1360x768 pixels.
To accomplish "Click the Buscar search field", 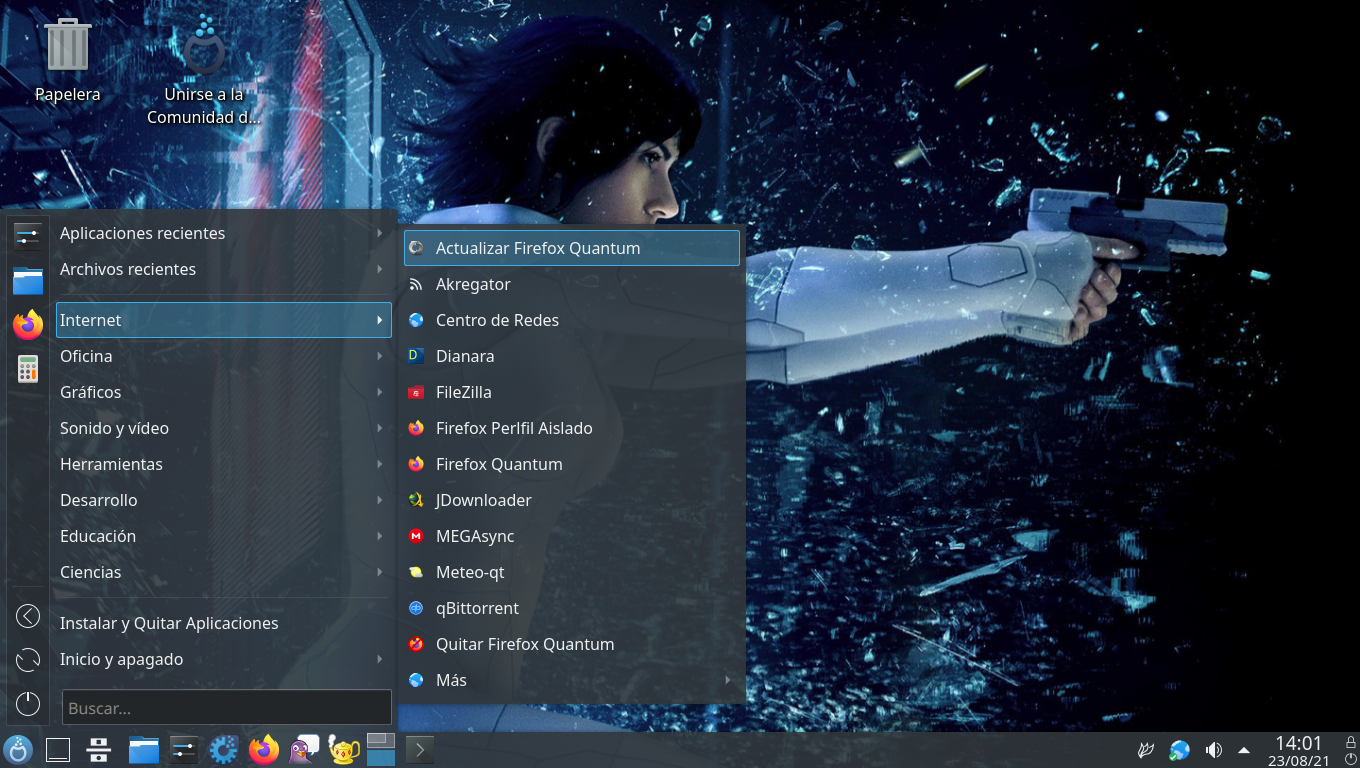I will (227, 708).
